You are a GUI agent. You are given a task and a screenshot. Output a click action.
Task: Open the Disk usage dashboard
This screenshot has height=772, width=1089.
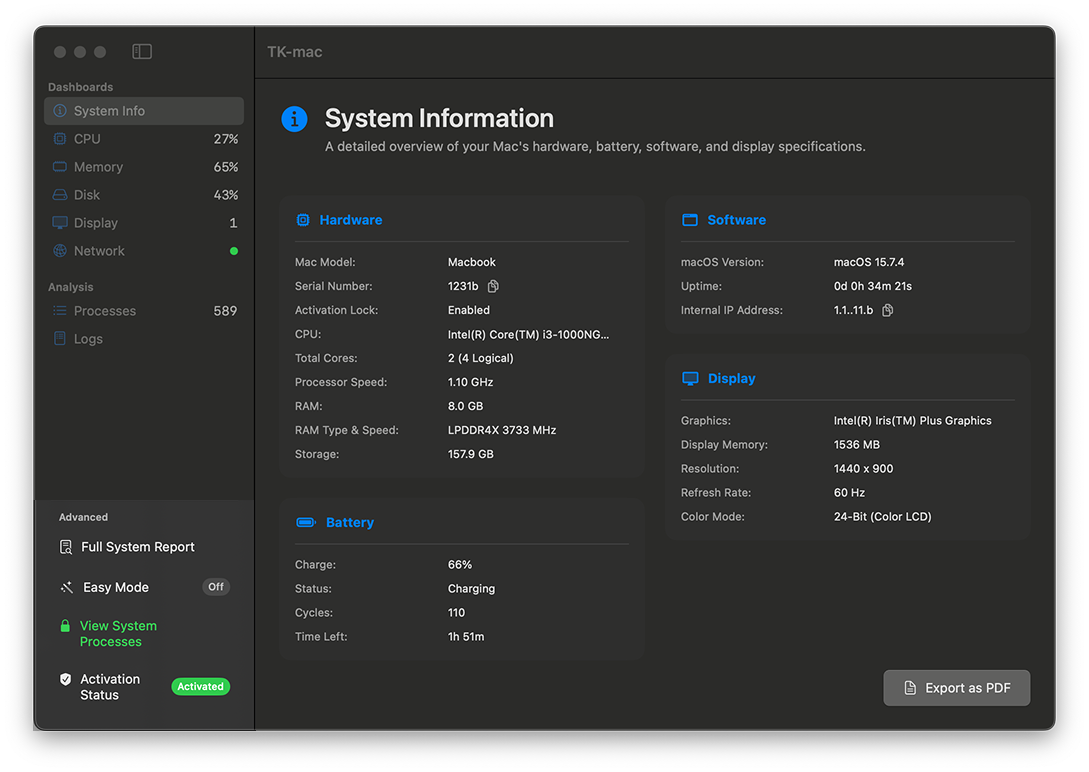click(x=85, y=194)
